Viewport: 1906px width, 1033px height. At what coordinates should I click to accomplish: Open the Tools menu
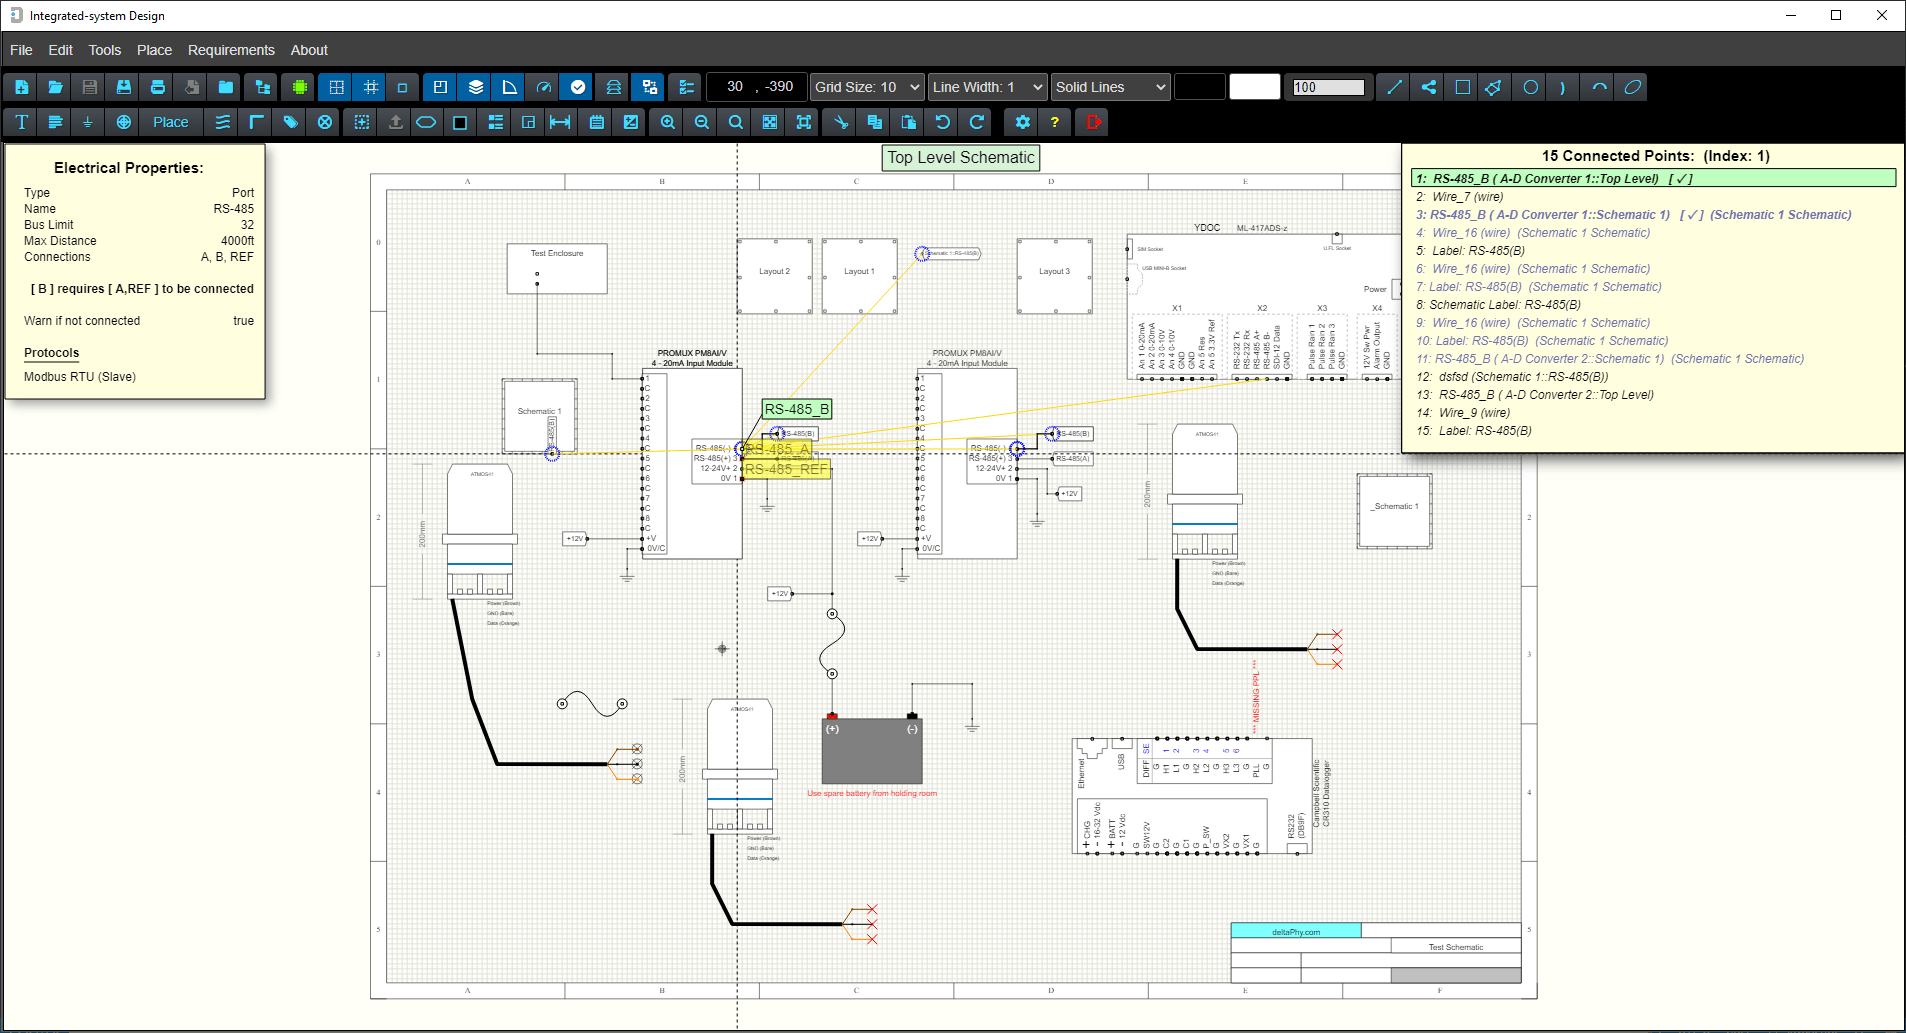(x=105, y=50)
